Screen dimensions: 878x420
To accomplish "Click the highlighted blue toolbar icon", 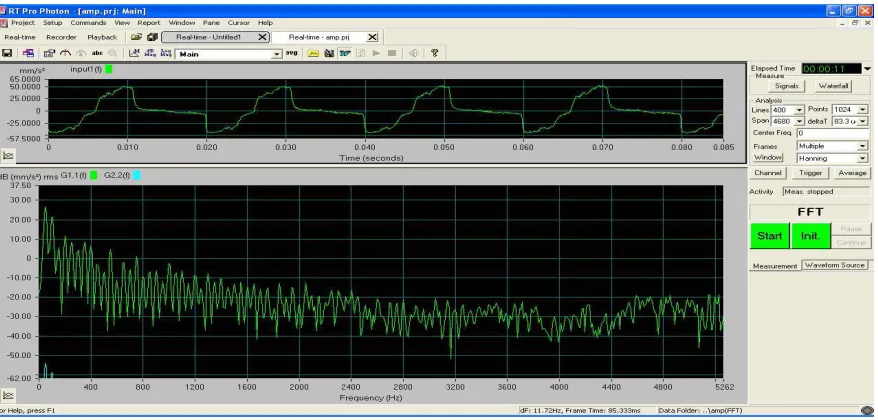I will [x=345, y=53].
